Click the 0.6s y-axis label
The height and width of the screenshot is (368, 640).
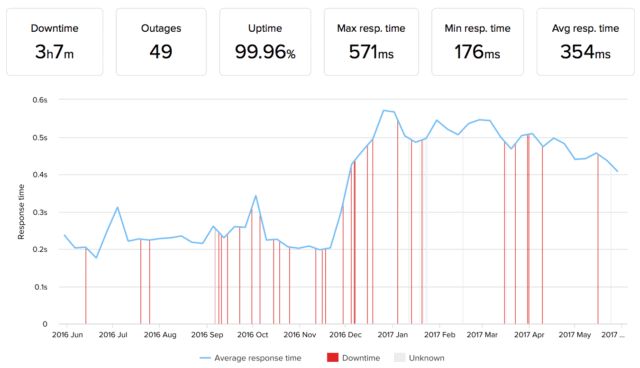(x=40, y=100)
